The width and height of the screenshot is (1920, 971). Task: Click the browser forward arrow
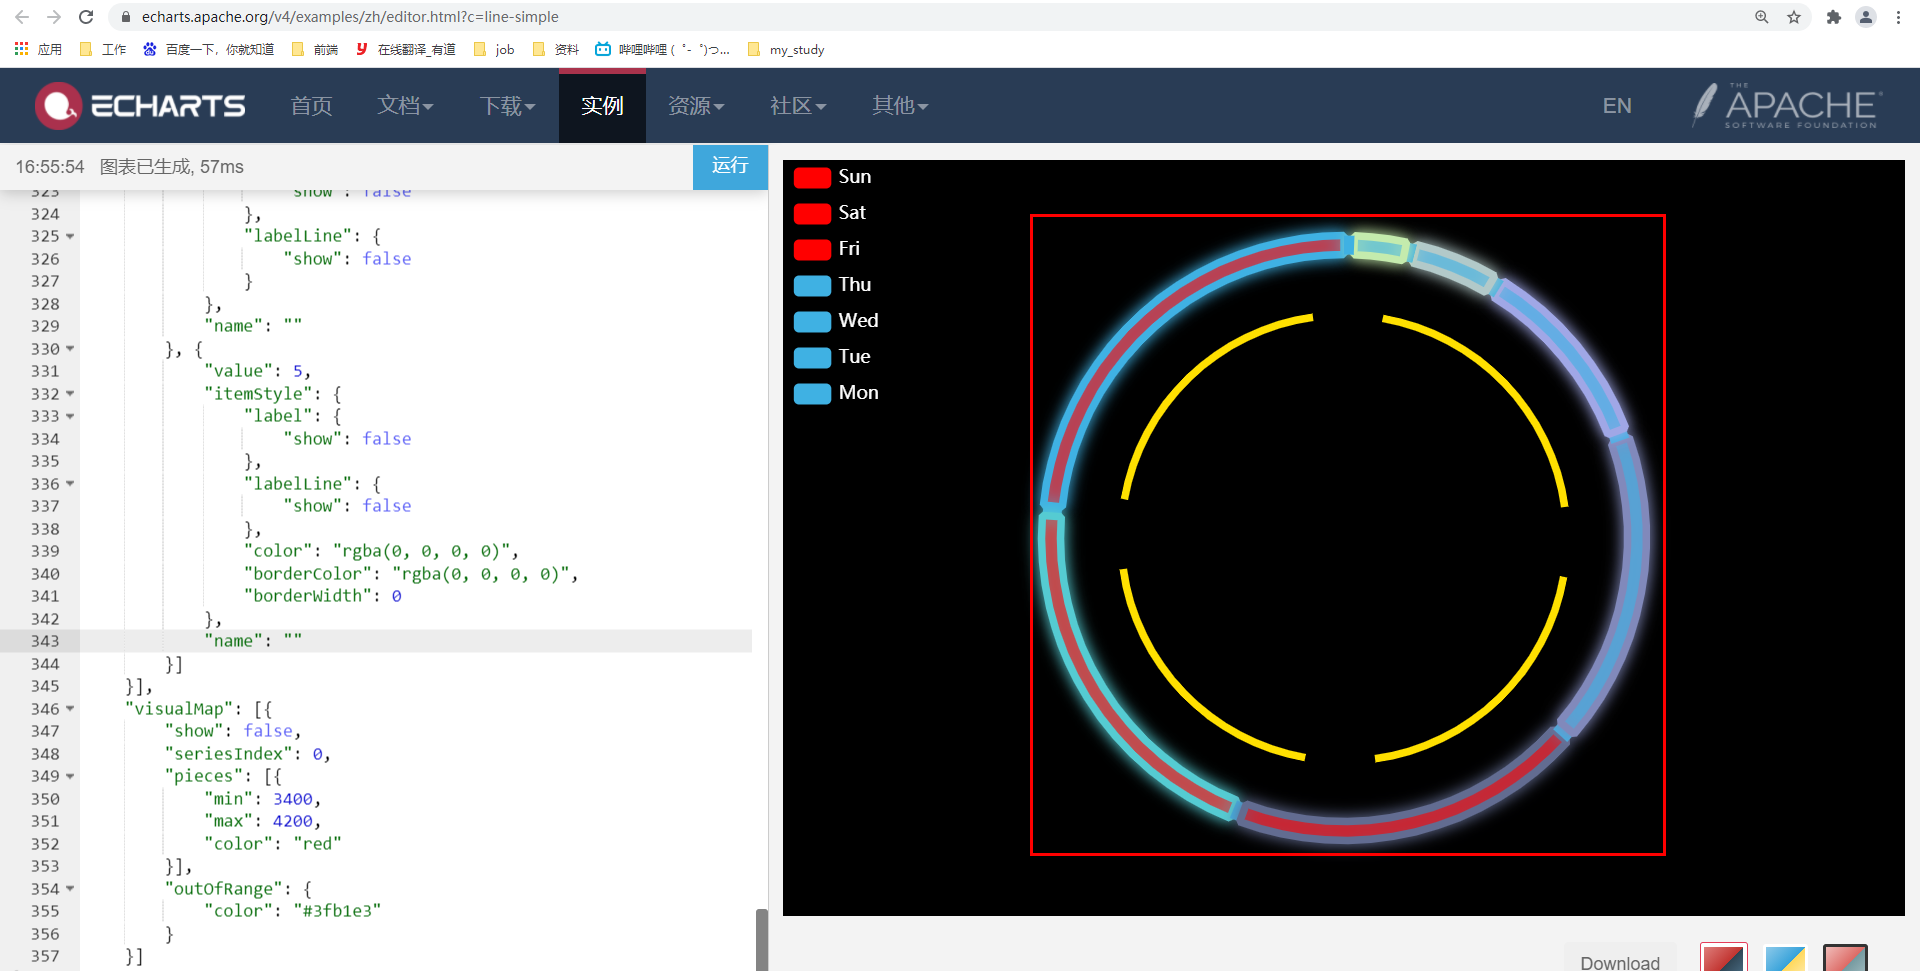coord(54,17)
